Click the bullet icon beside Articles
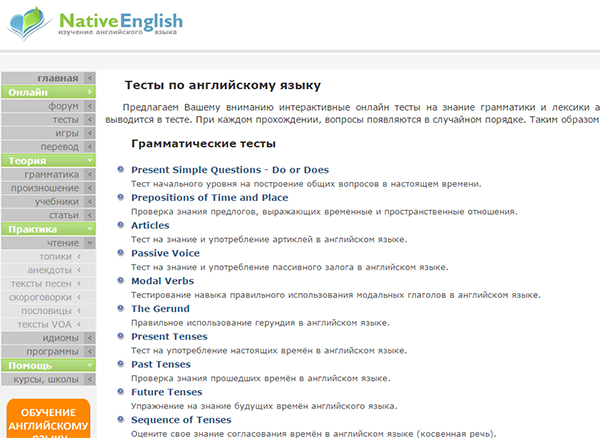The width and height of the screenshot is (600, 438). pyautogui.click(x=122, y=226)
